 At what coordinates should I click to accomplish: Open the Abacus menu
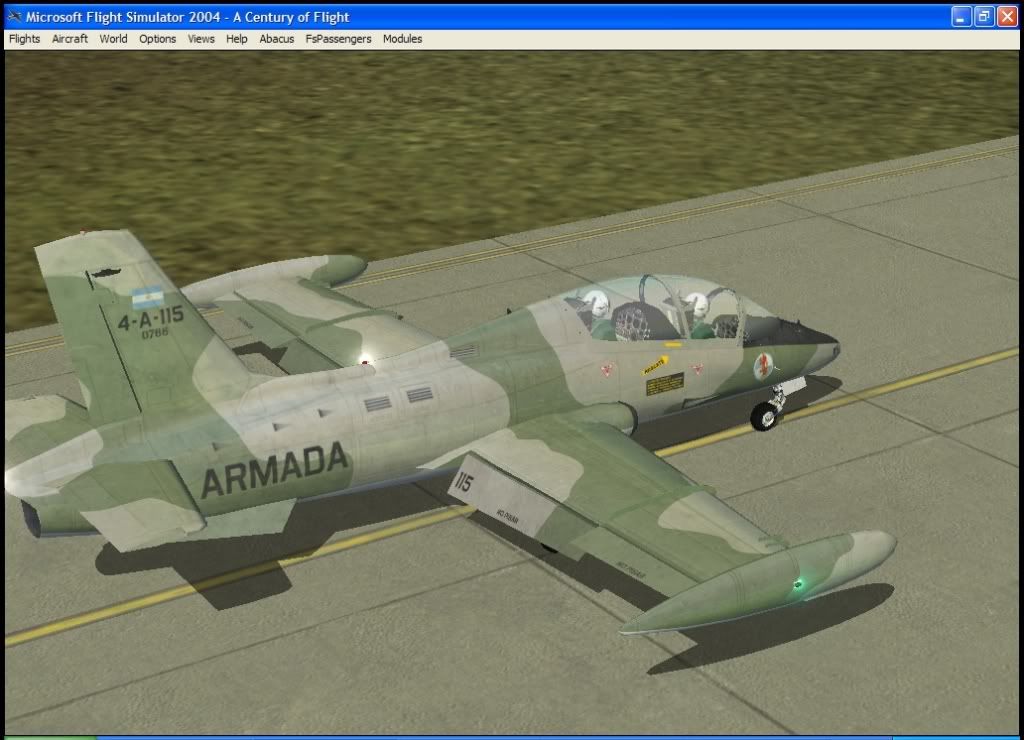click(277, 39)
